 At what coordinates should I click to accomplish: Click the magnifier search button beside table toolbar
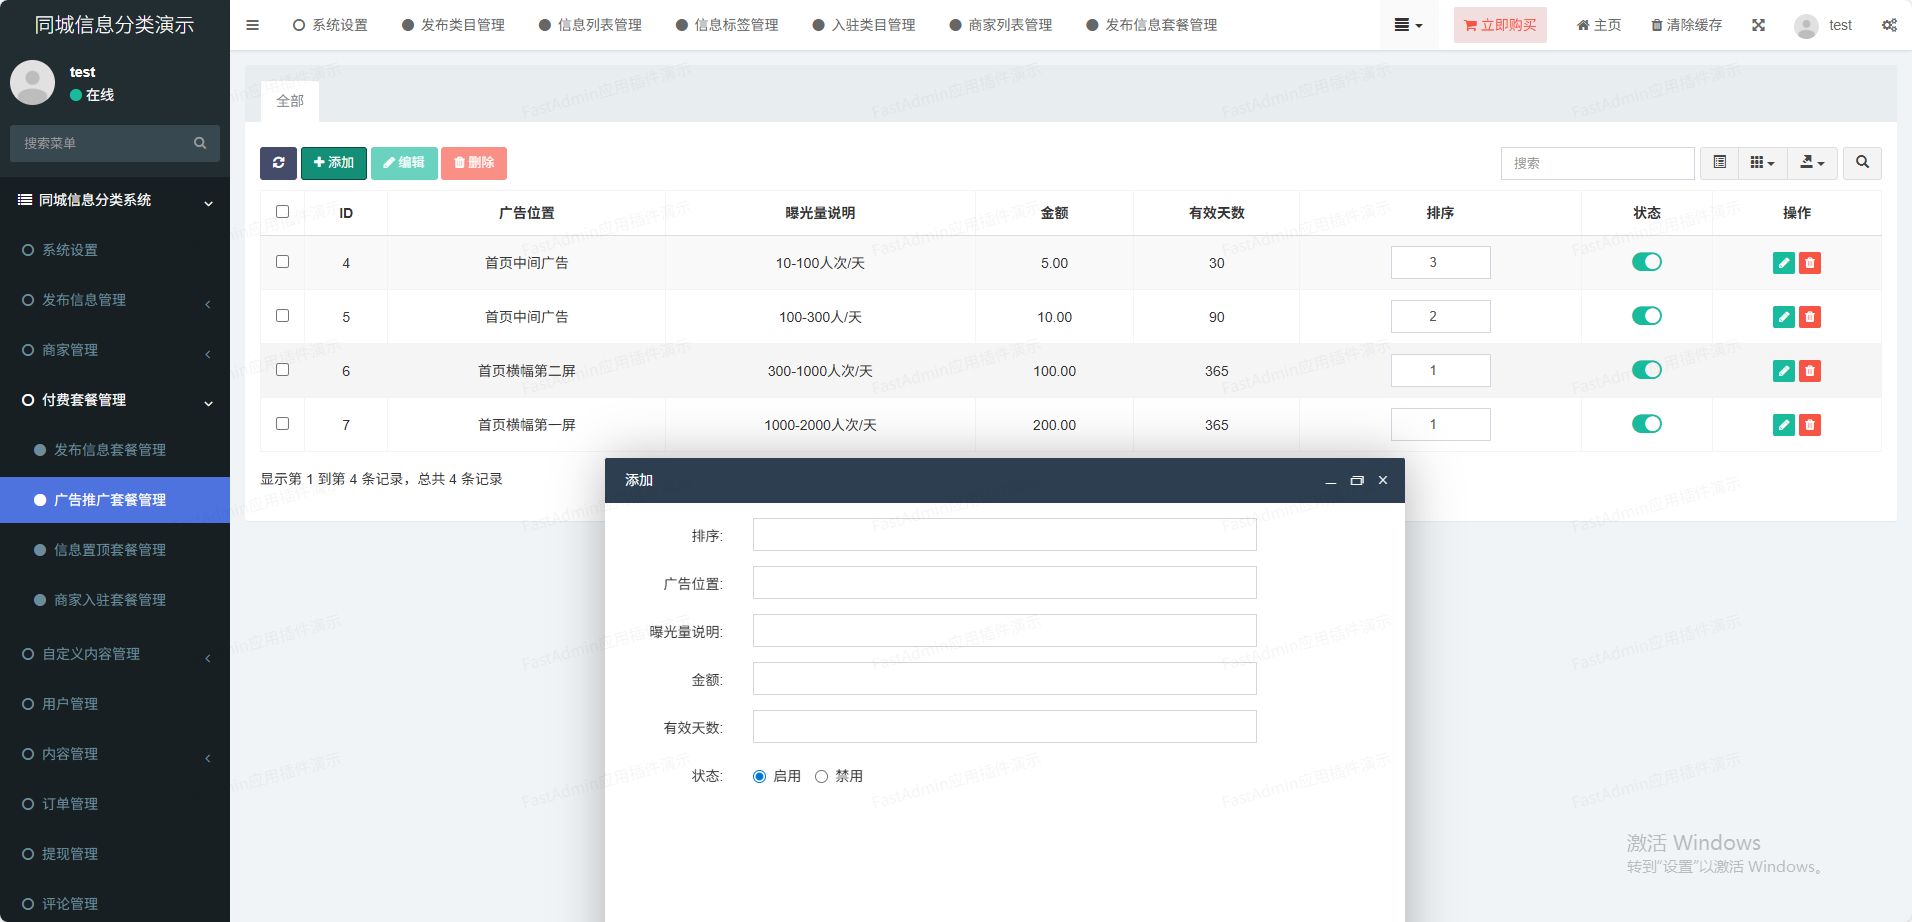tap(1862, 163)
